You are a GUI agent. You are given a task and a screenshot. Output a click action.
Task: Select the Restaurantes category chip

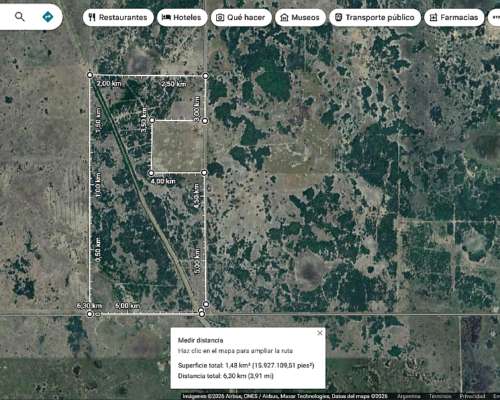click(x=118, y=17)
